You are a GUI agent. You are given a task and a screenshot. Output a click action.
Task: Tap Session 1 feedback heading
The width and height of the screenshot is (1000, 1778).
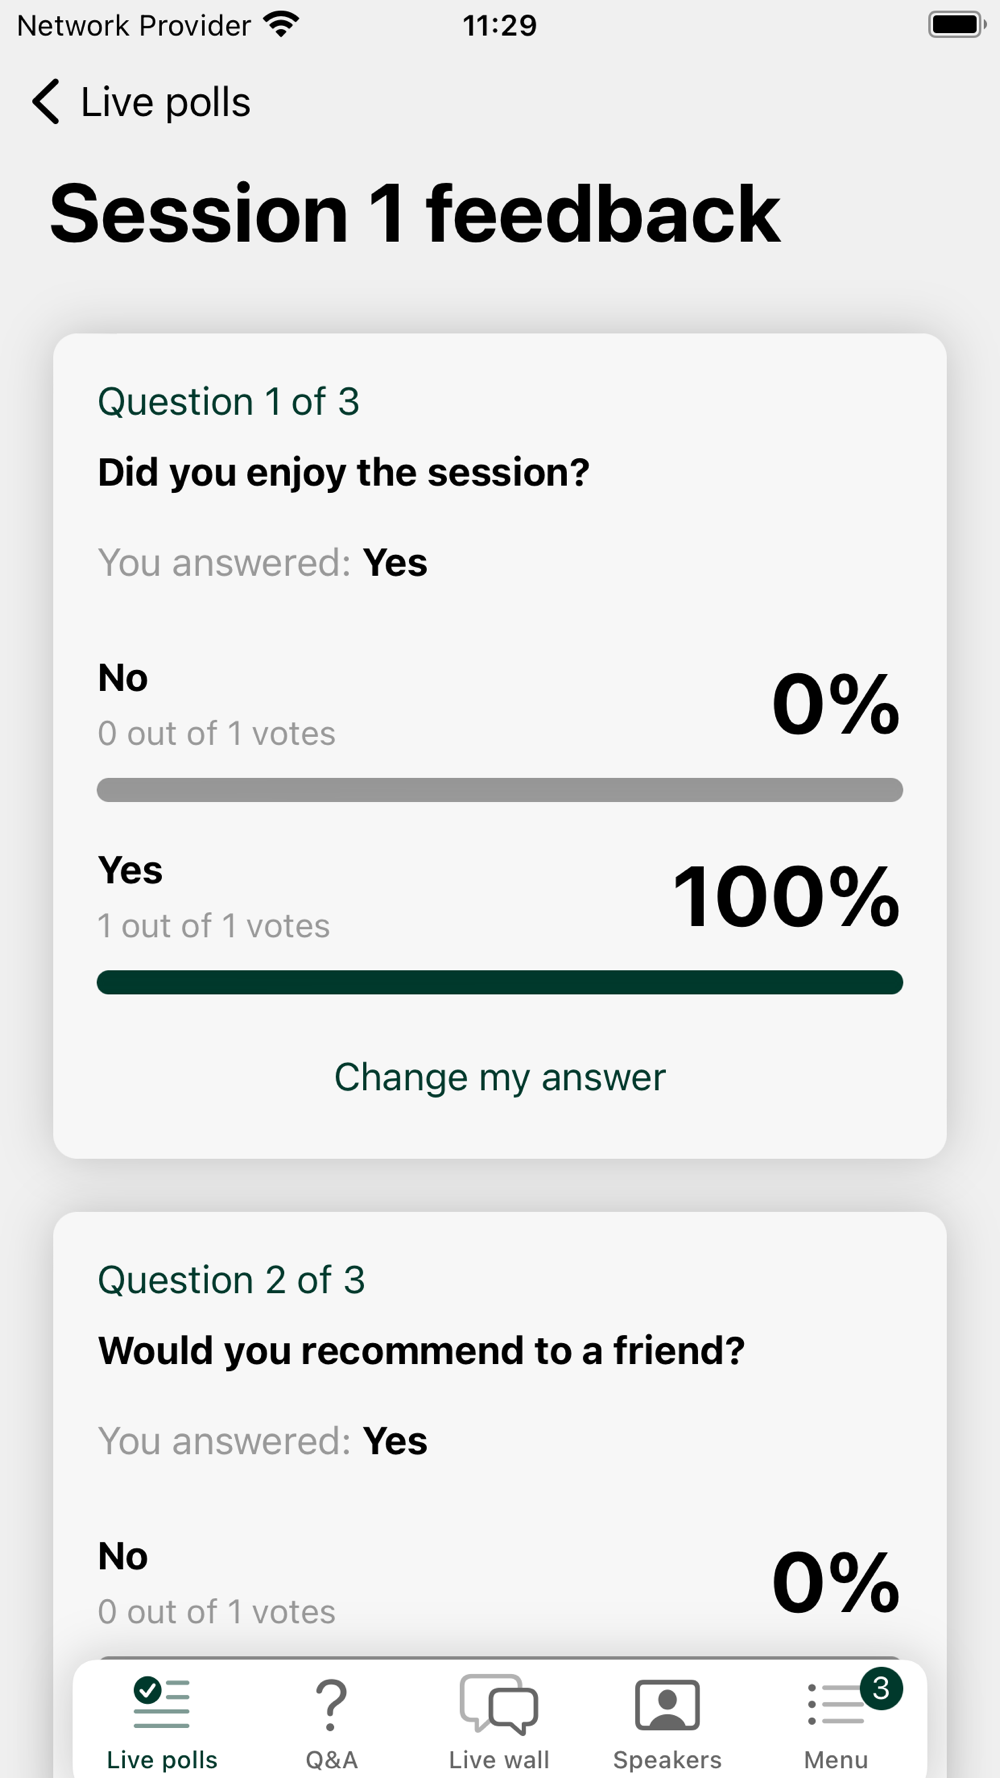click(x=414, y=214)
